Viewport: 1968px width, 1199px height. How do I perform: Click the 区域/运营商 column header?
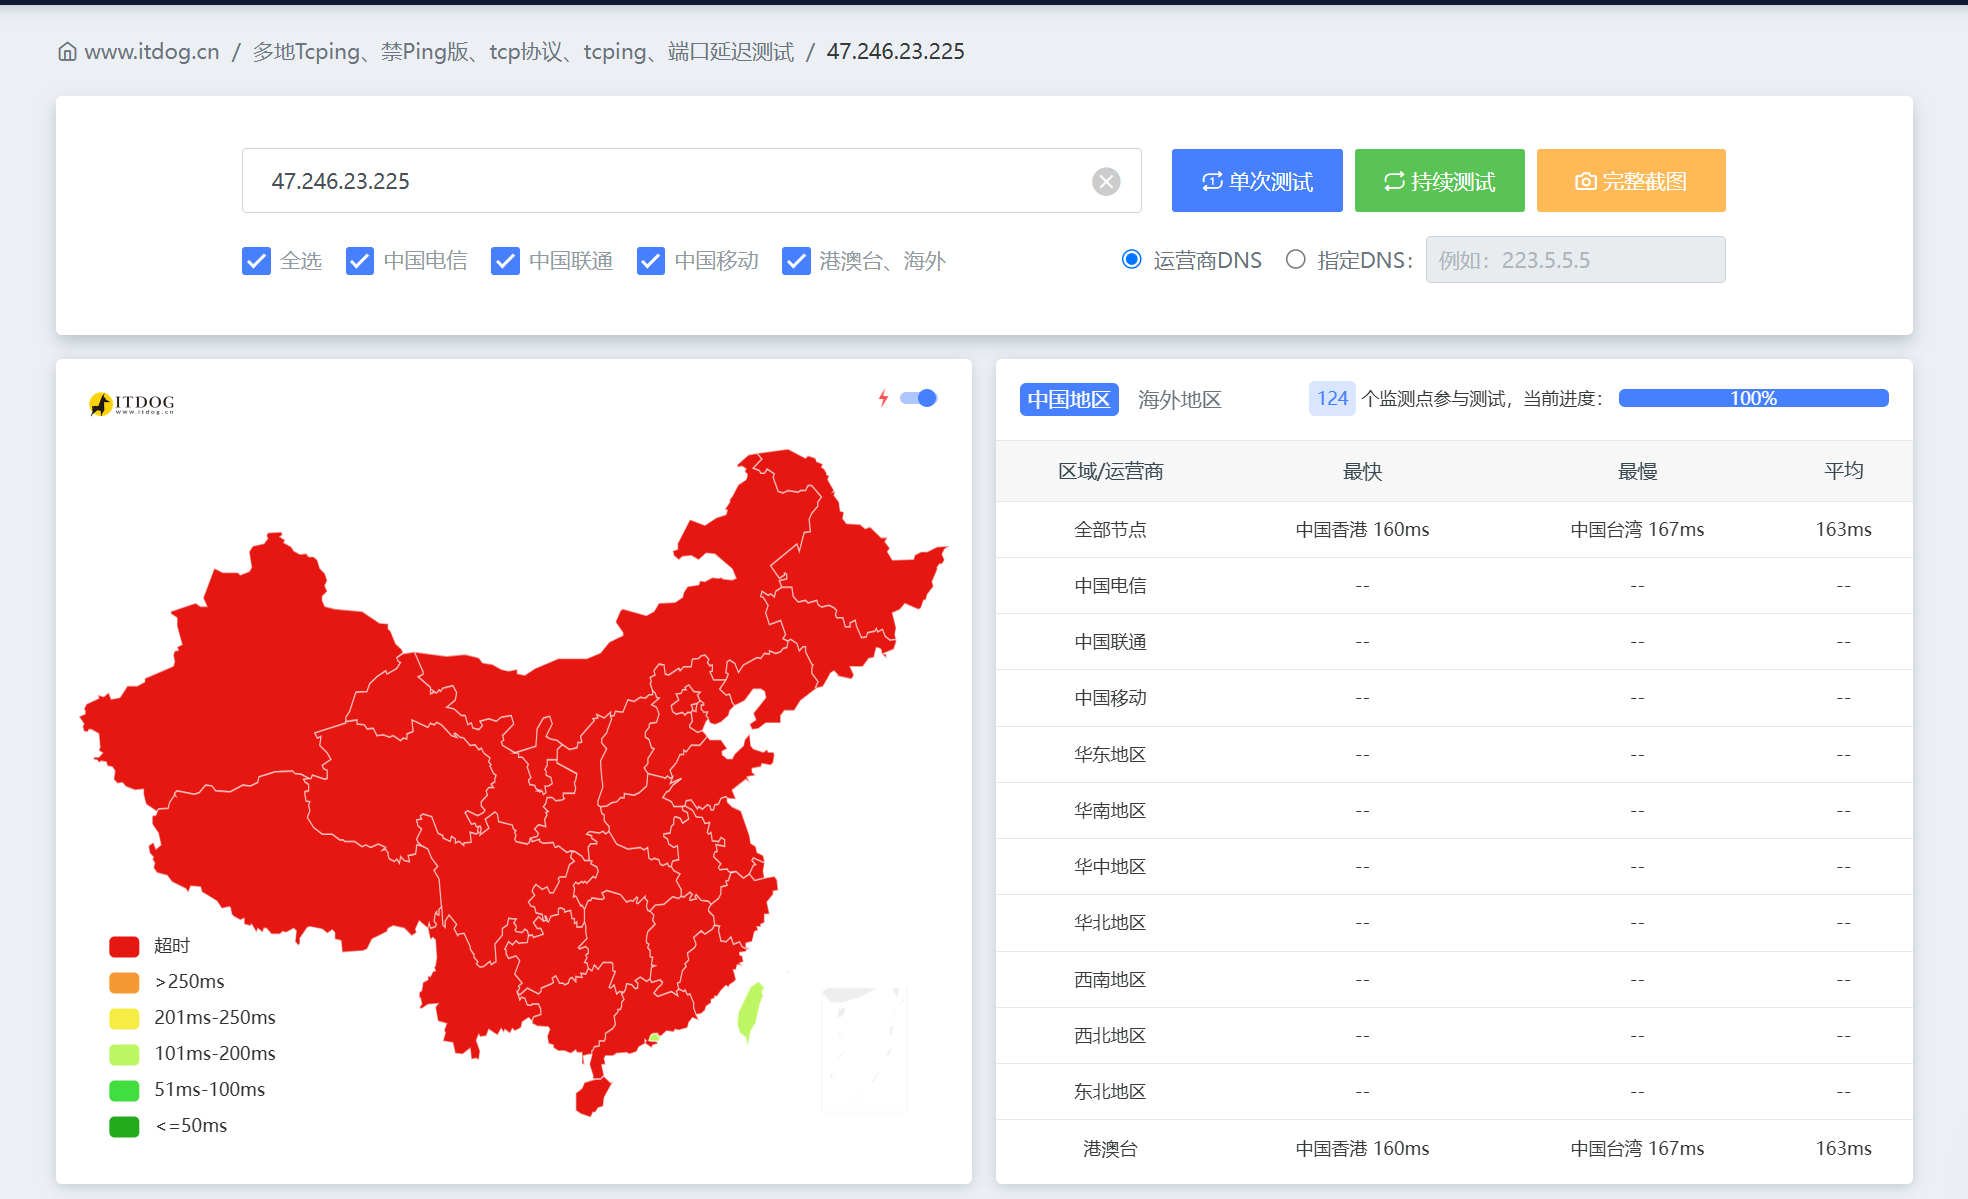click(1110, 471)
